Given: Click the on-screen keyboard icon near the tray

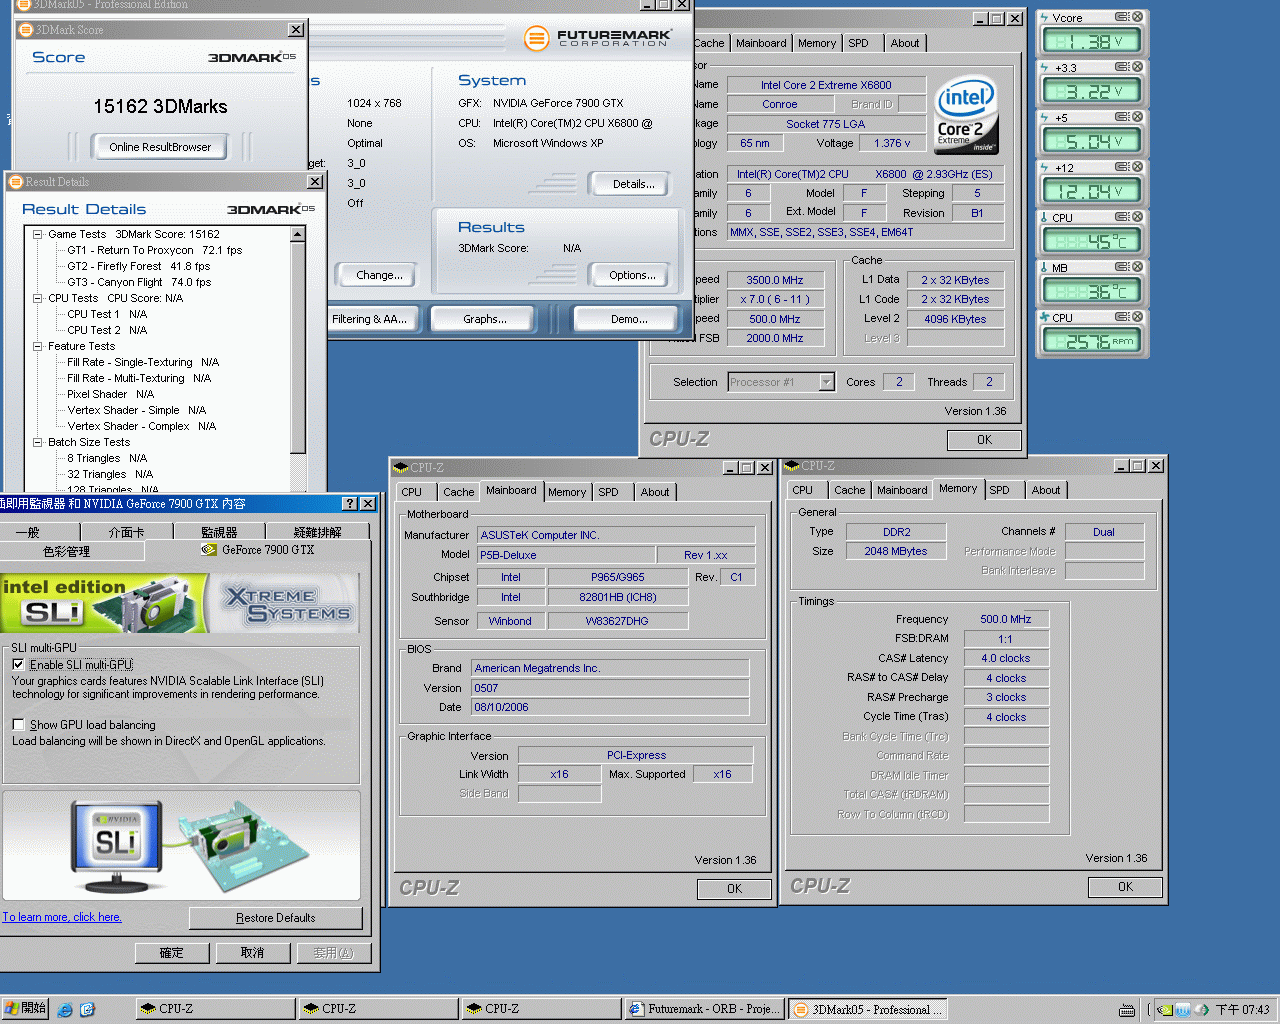Looking at the screenshot, I should [x=1127, y=1010].
